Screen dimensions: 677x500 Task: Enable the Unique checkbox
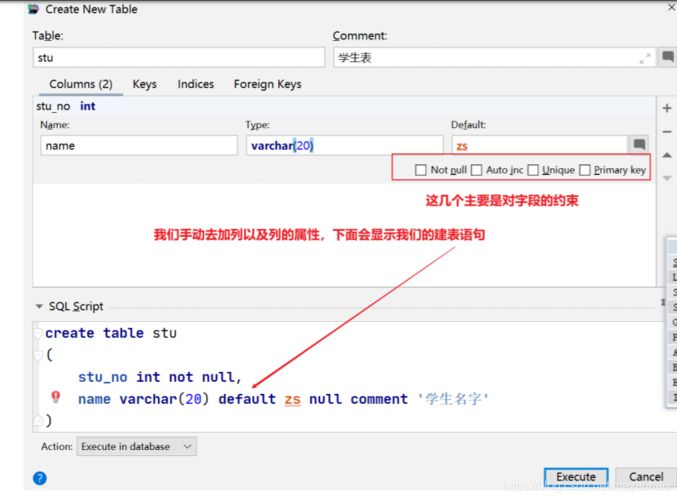click(x=533, y=170)
